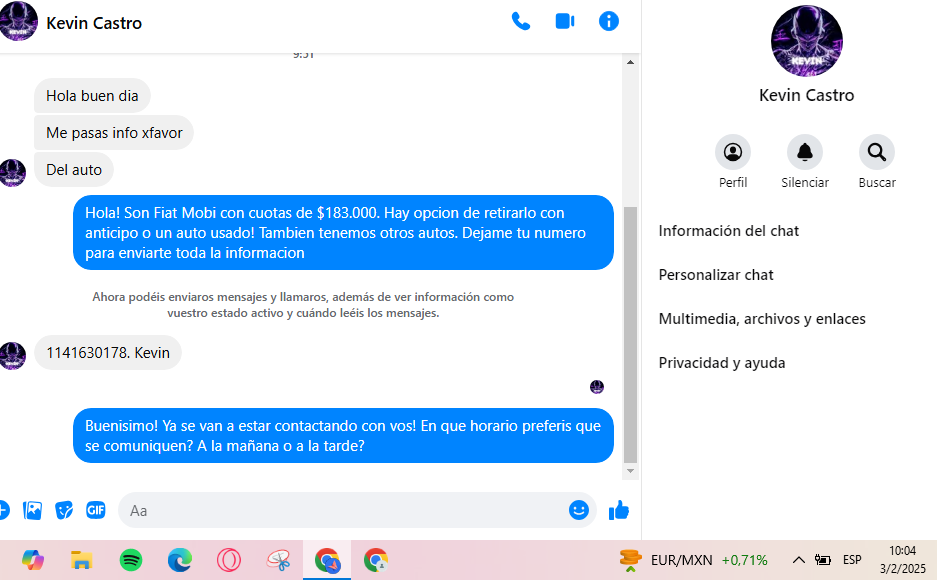Send a thumbs-up like
Screen dimensions: 937x580
(618, 510)
